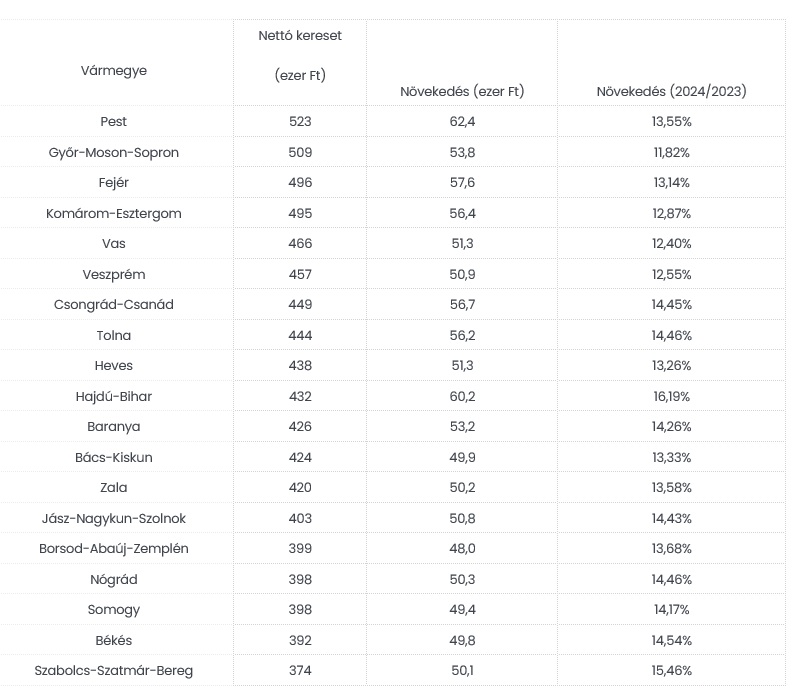
Task: Select the Növekedés (ezer Ft) header
Action: tap(461, 91)
